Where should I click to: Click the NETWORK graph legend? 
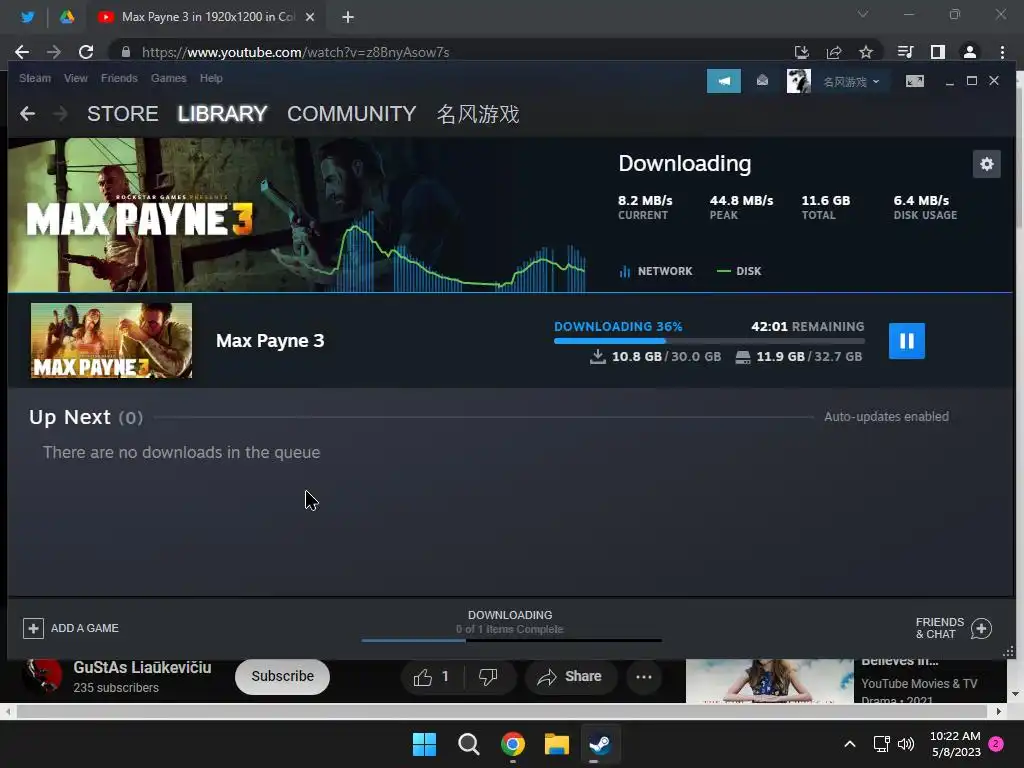pos(656,271)
